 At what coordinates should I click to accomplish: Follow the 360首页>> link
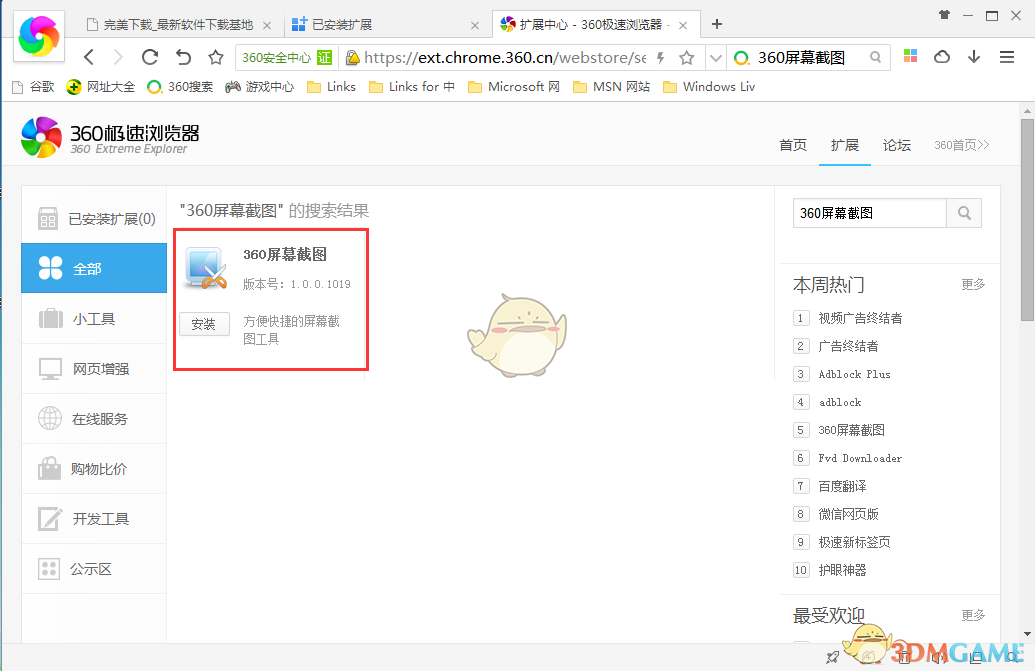coord(961,145)
